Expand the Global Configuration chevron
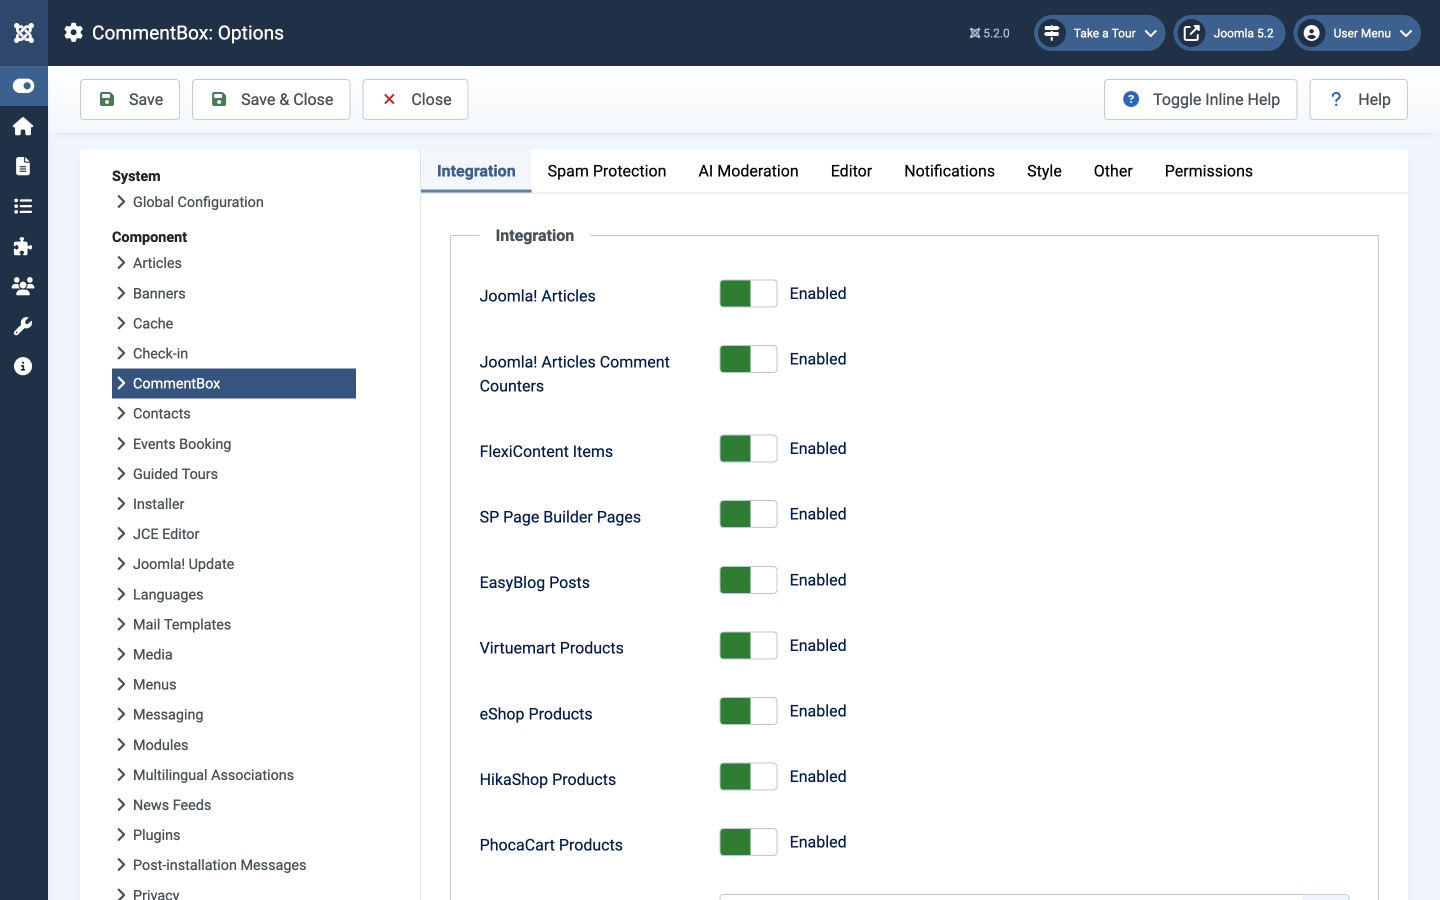The height and width of the screenshot is (900, 1440). (121, 202)
